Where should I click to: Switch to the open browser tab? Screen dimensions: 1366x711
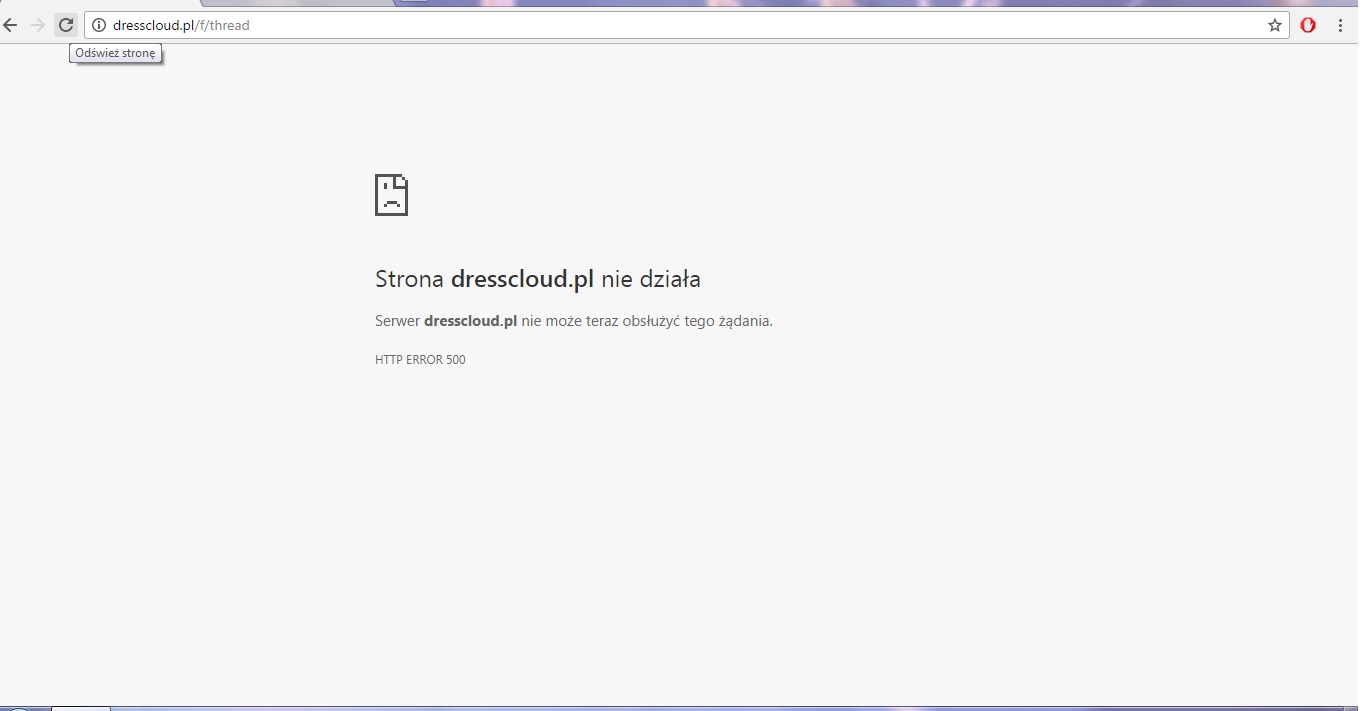[x=300, y=2]
